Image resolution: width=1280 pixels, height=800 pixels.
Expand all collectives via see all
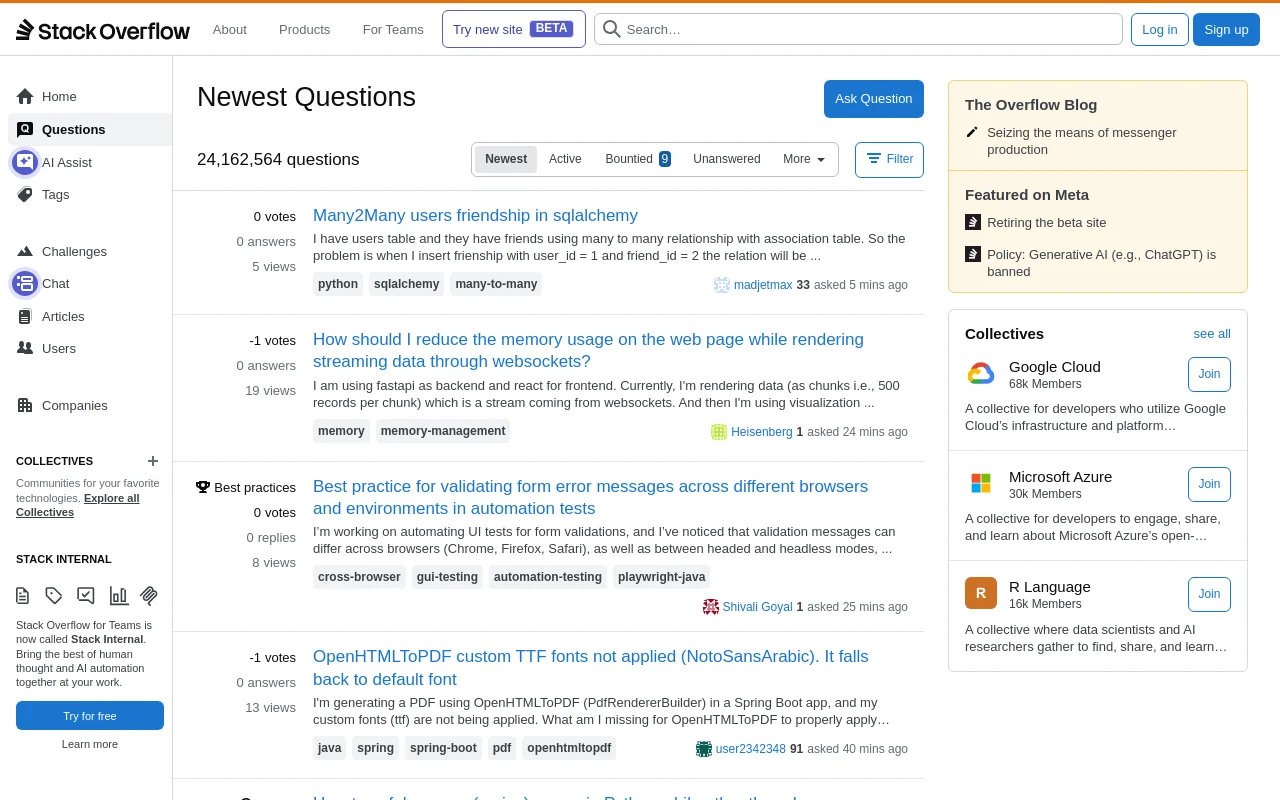[x=1212, y=333]
